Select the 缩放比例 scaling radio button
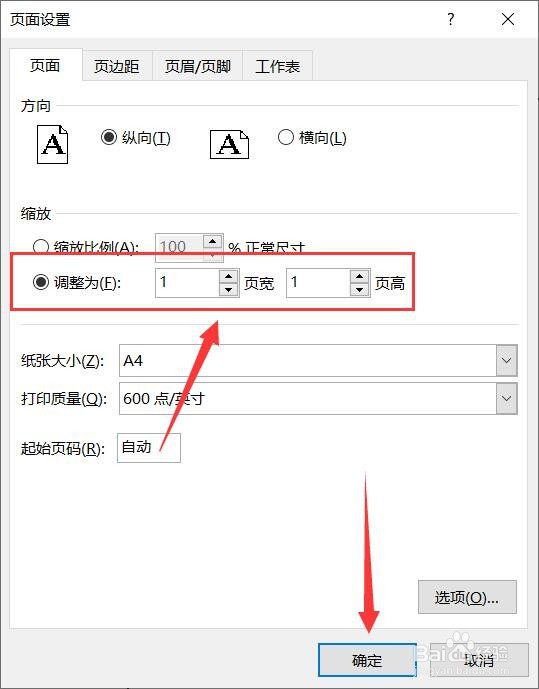The height and width of the screenshot is (689, 539). [x=41, y=247]
